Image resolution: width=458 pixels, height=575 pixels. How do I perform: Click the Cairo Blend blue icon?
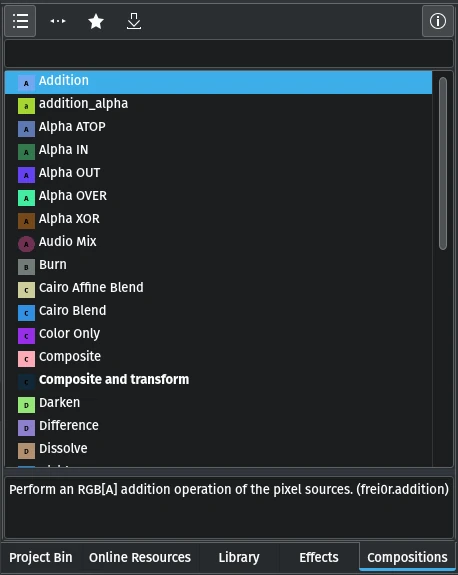(26, 313)
